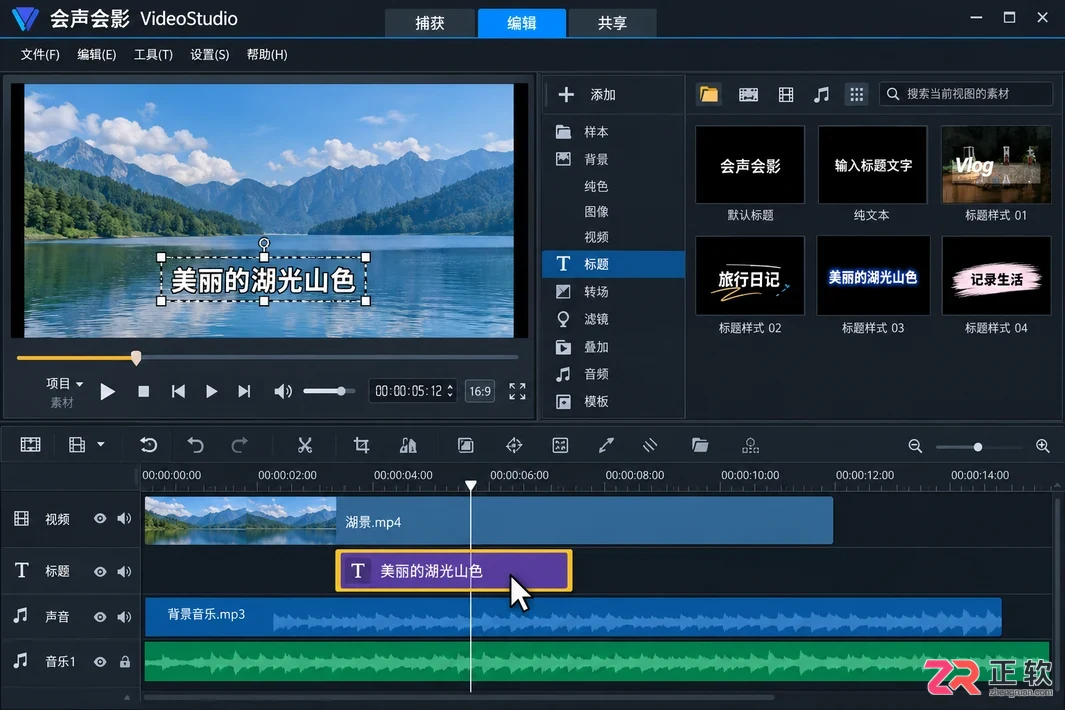Image resolution: width=1065 pixels, height=710 pixels.
Task: Jump to the end of clip
Action: pos(244,391)
